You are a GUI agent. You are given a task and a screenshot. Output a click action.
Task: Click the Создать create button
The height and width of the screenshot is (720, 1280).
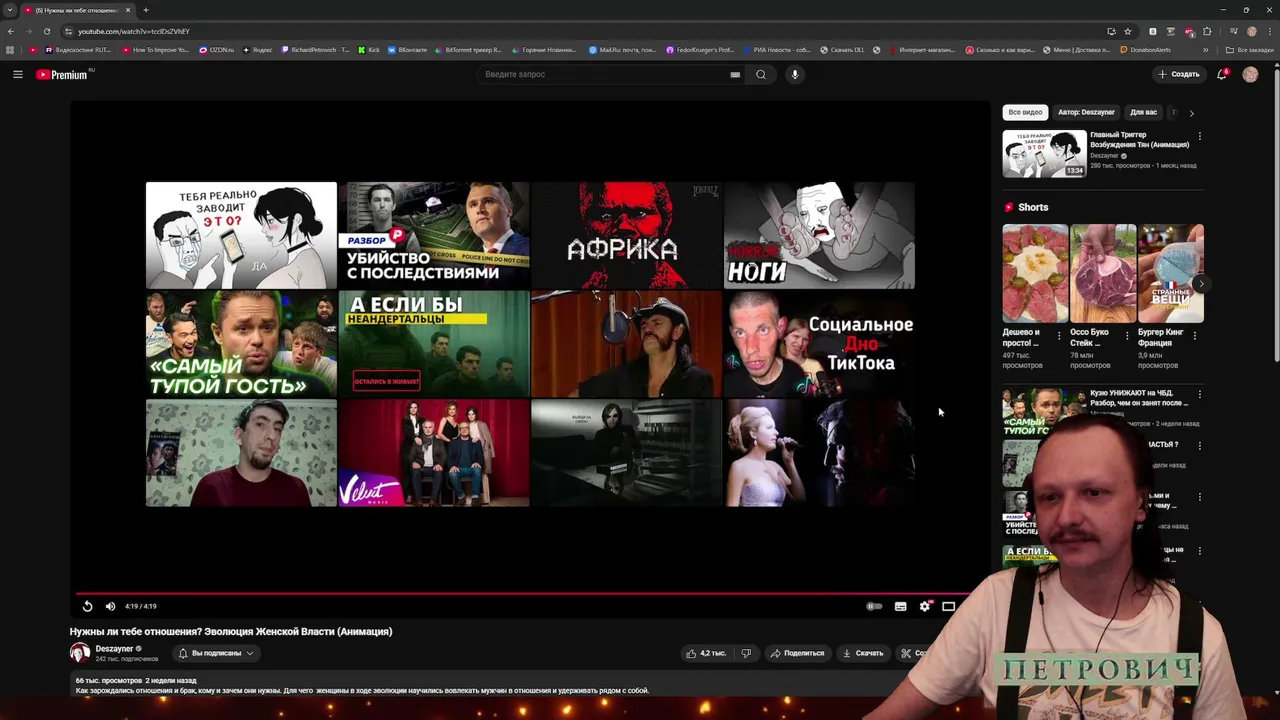[1179, 74]
